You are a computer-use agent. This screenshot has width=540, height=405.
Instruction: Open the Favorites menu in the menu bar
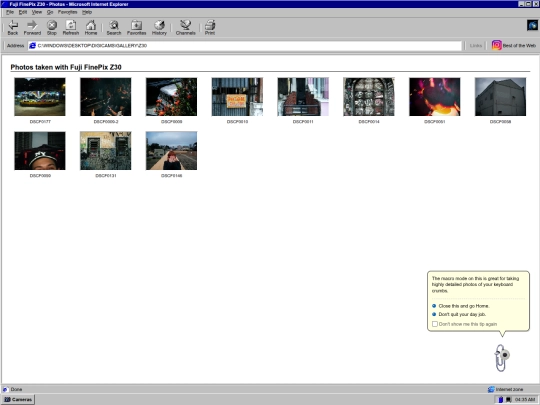[68, 12]
